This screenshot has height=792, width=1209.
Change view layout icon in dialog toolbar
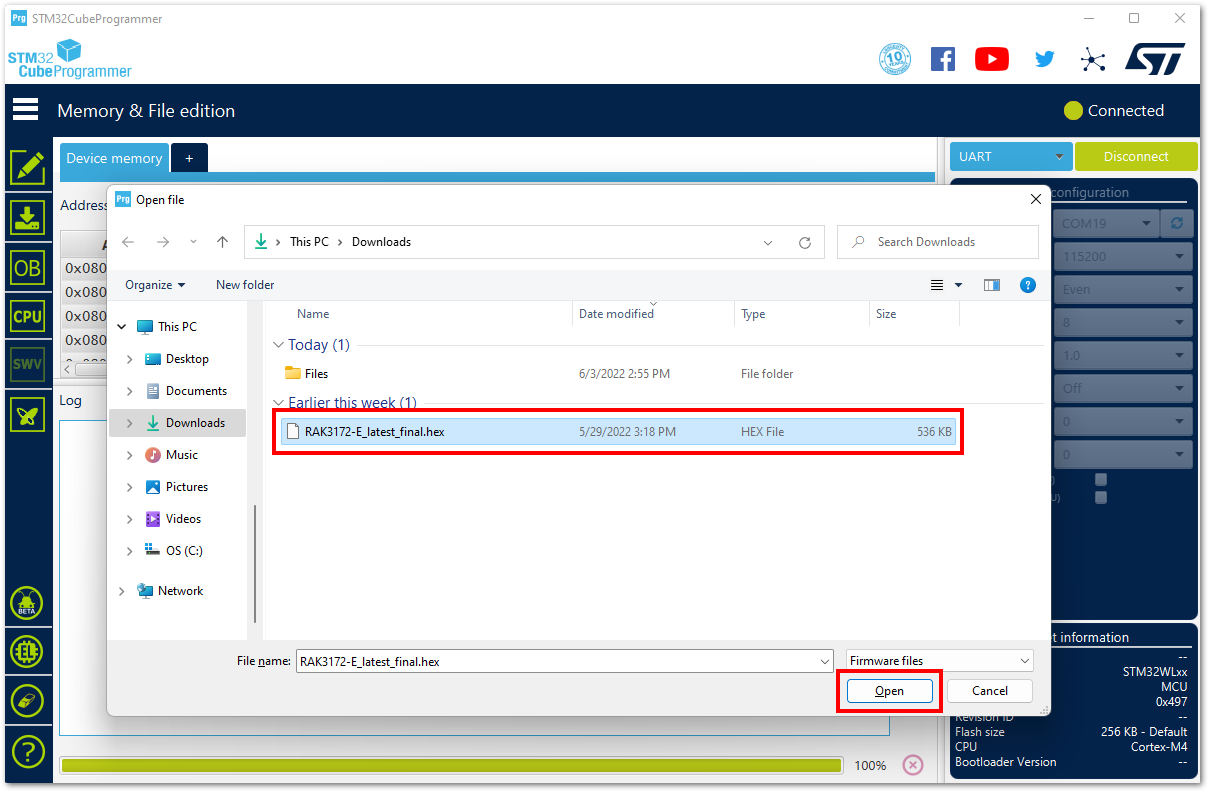pyautogui.click(x=937, y=285)
